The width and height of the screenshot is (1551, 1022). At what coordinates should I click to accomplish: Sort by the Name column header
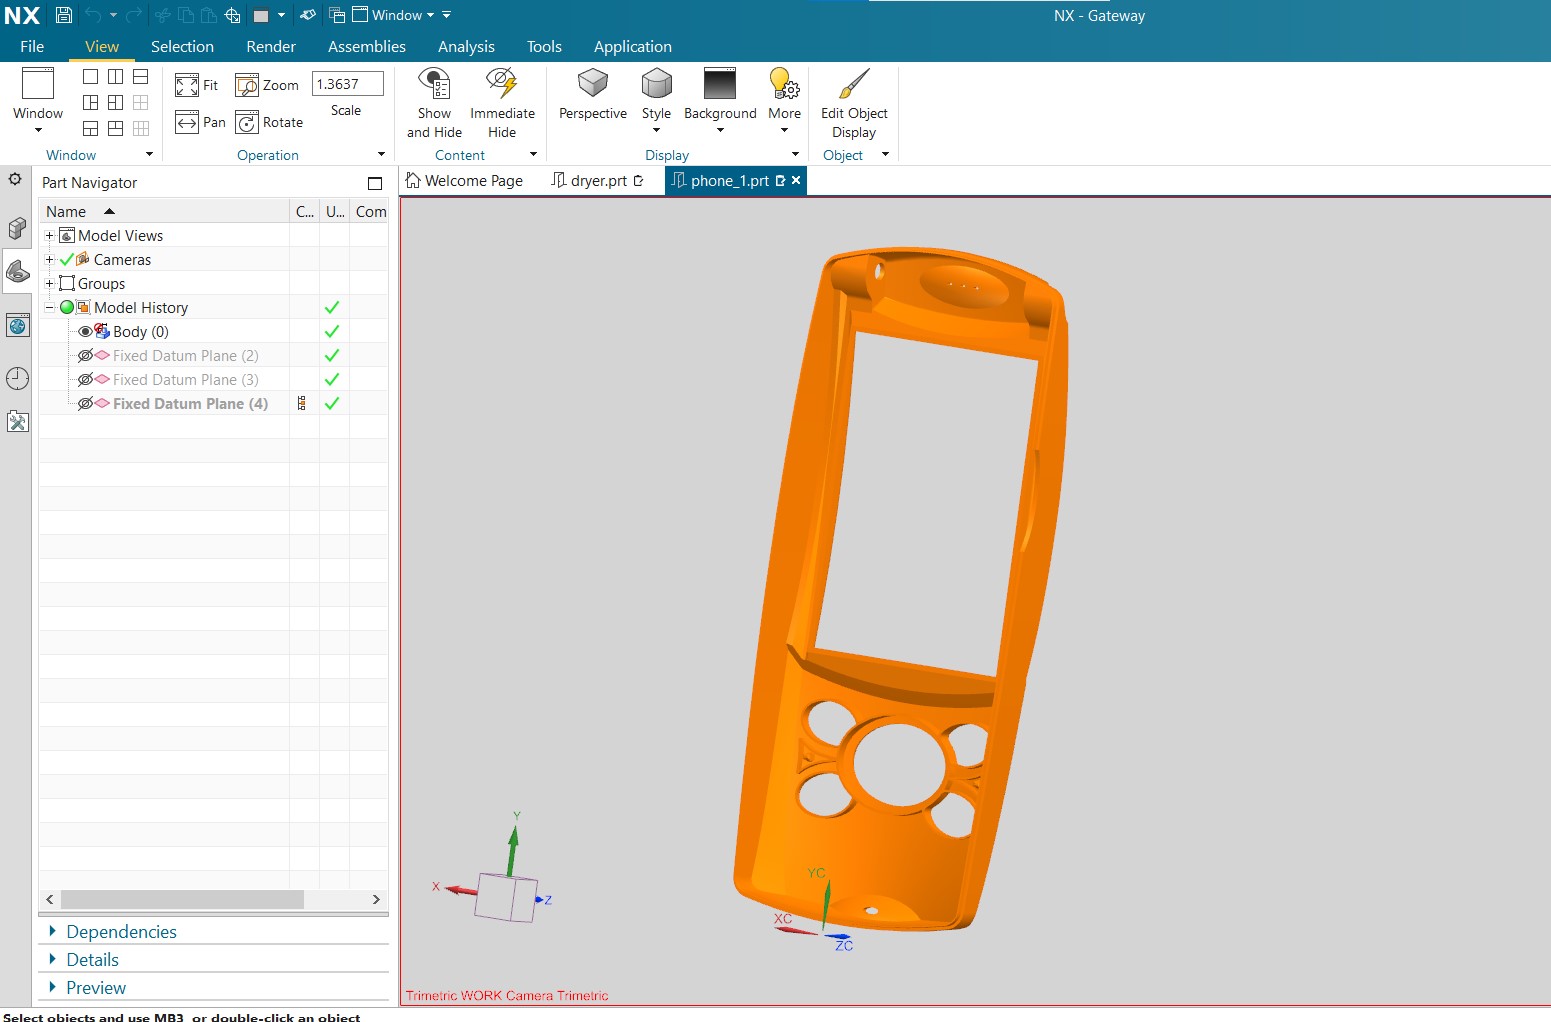(x=66, y=211)
